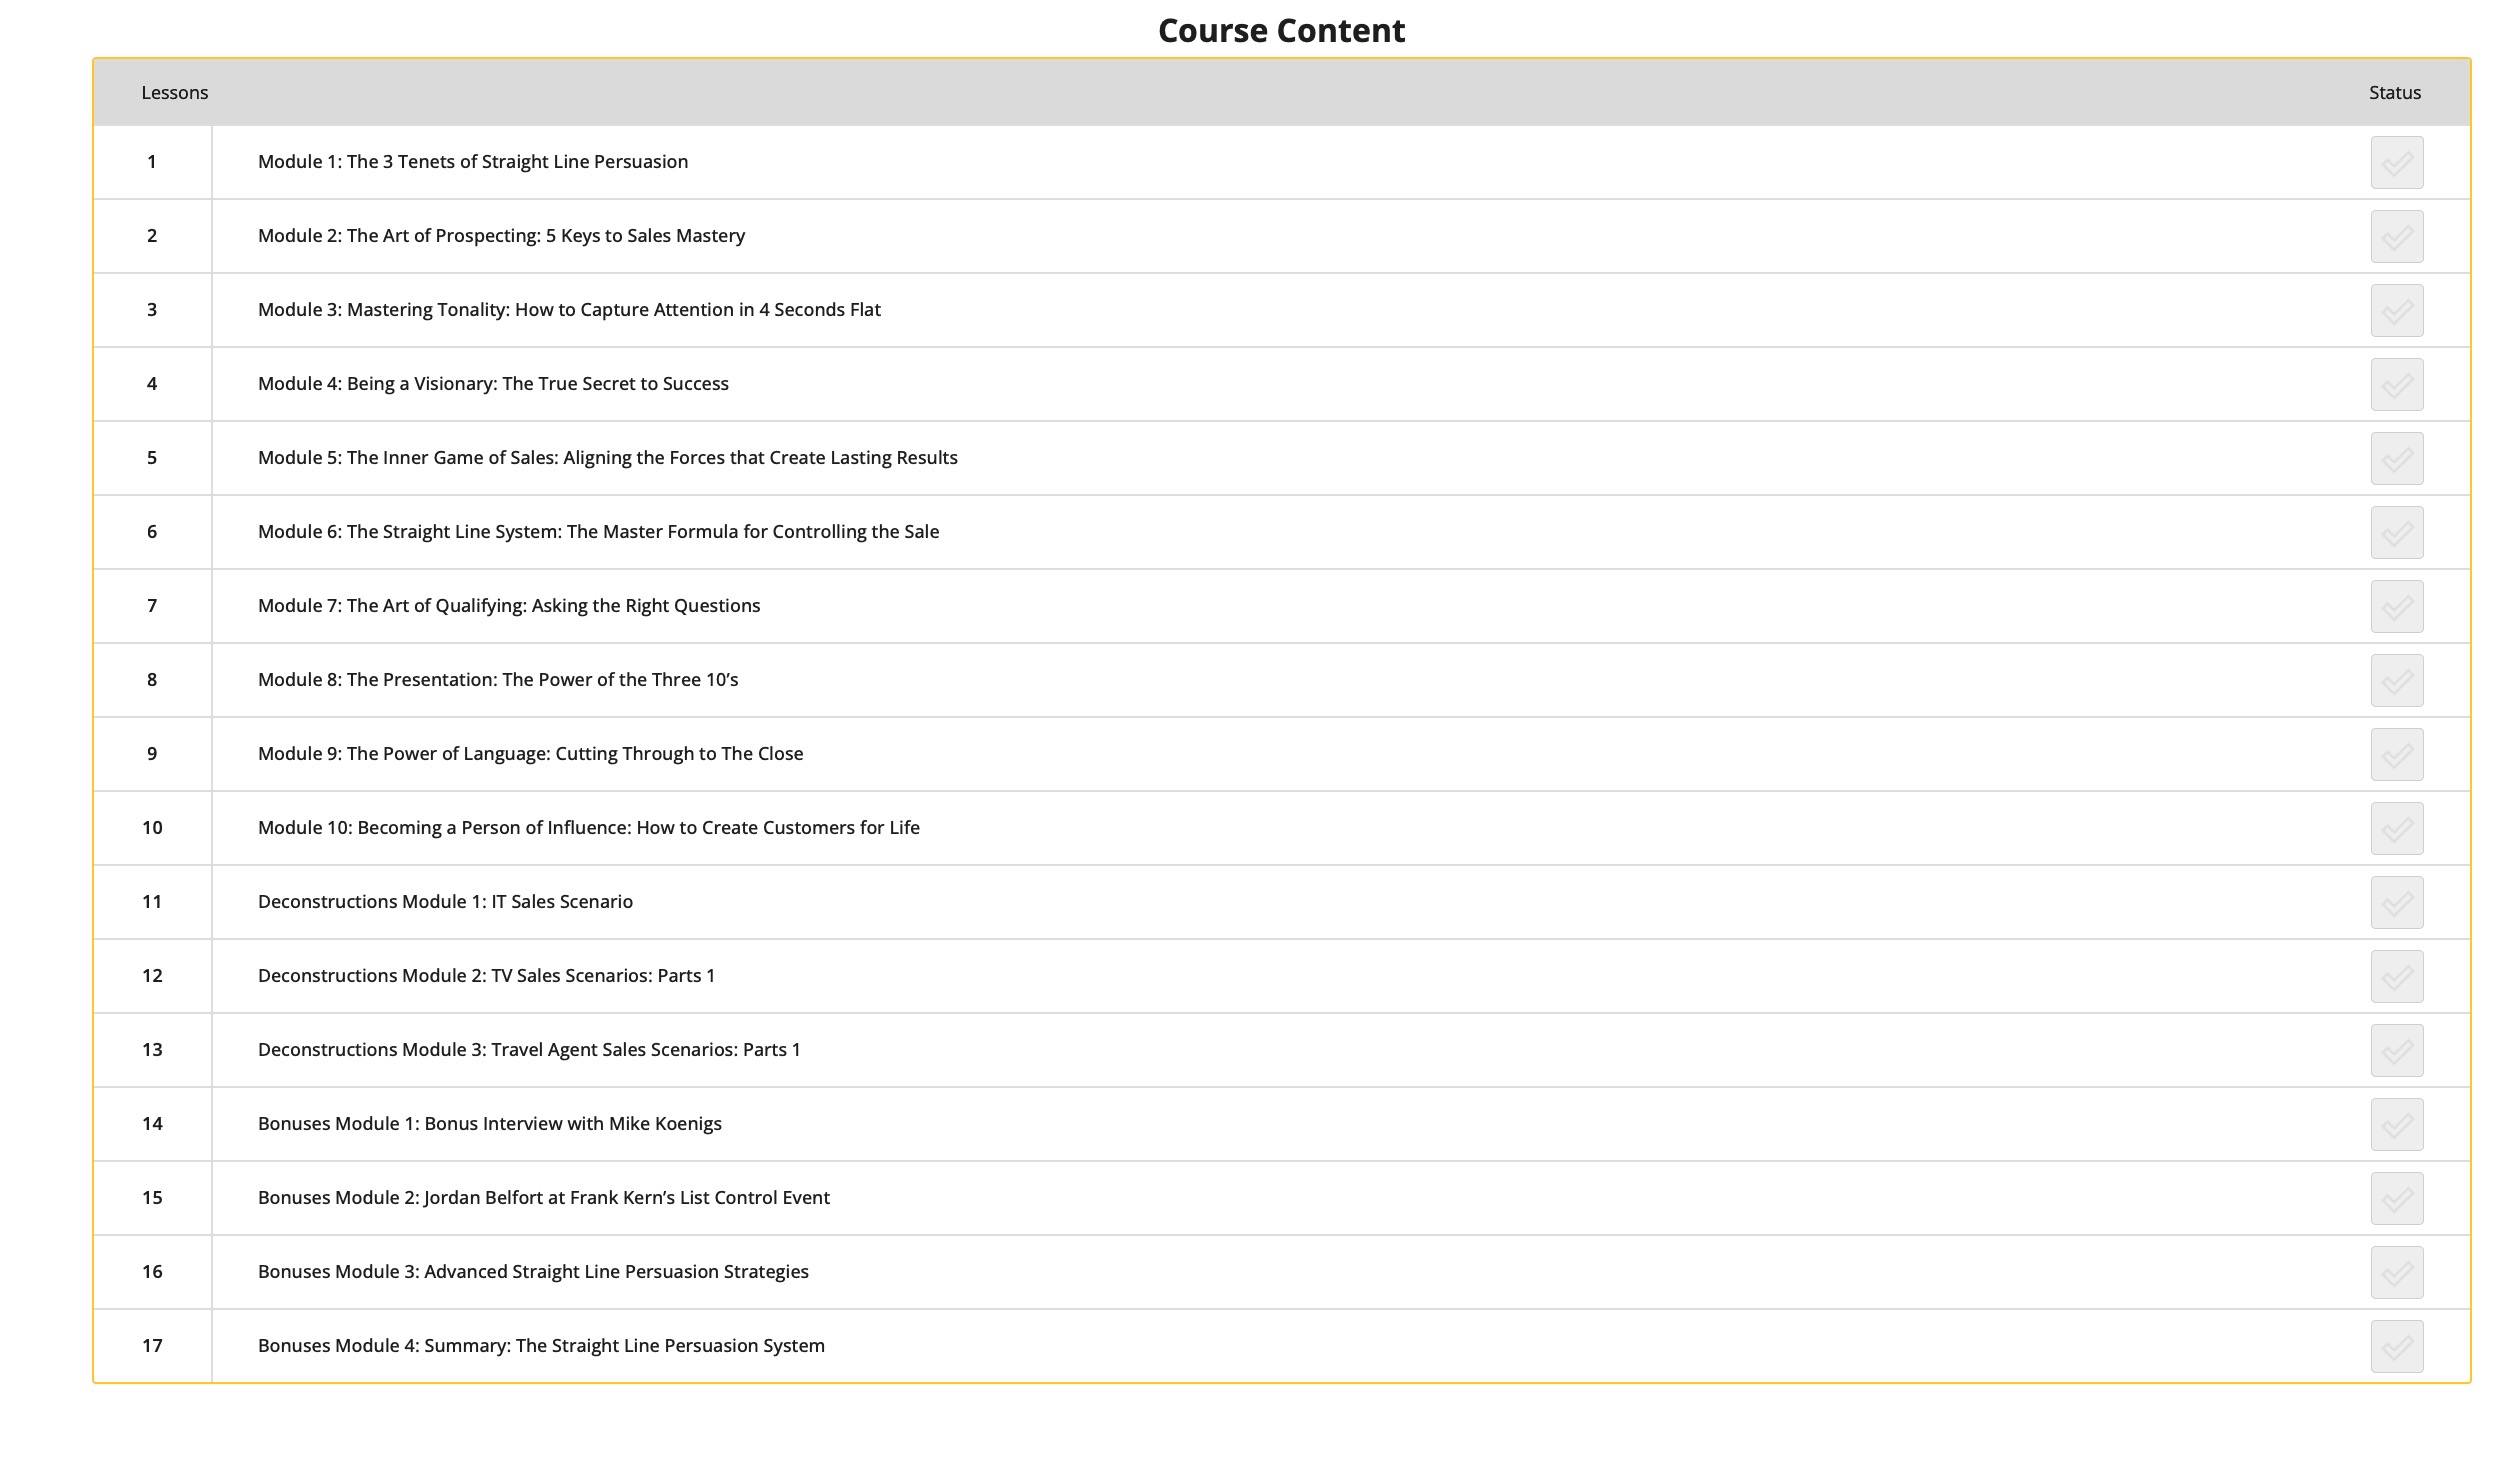2520x1466 pixels.
Task: Click status checkmark for Travel Agent Sales Scenarios
Action: coord(2397,1050)
